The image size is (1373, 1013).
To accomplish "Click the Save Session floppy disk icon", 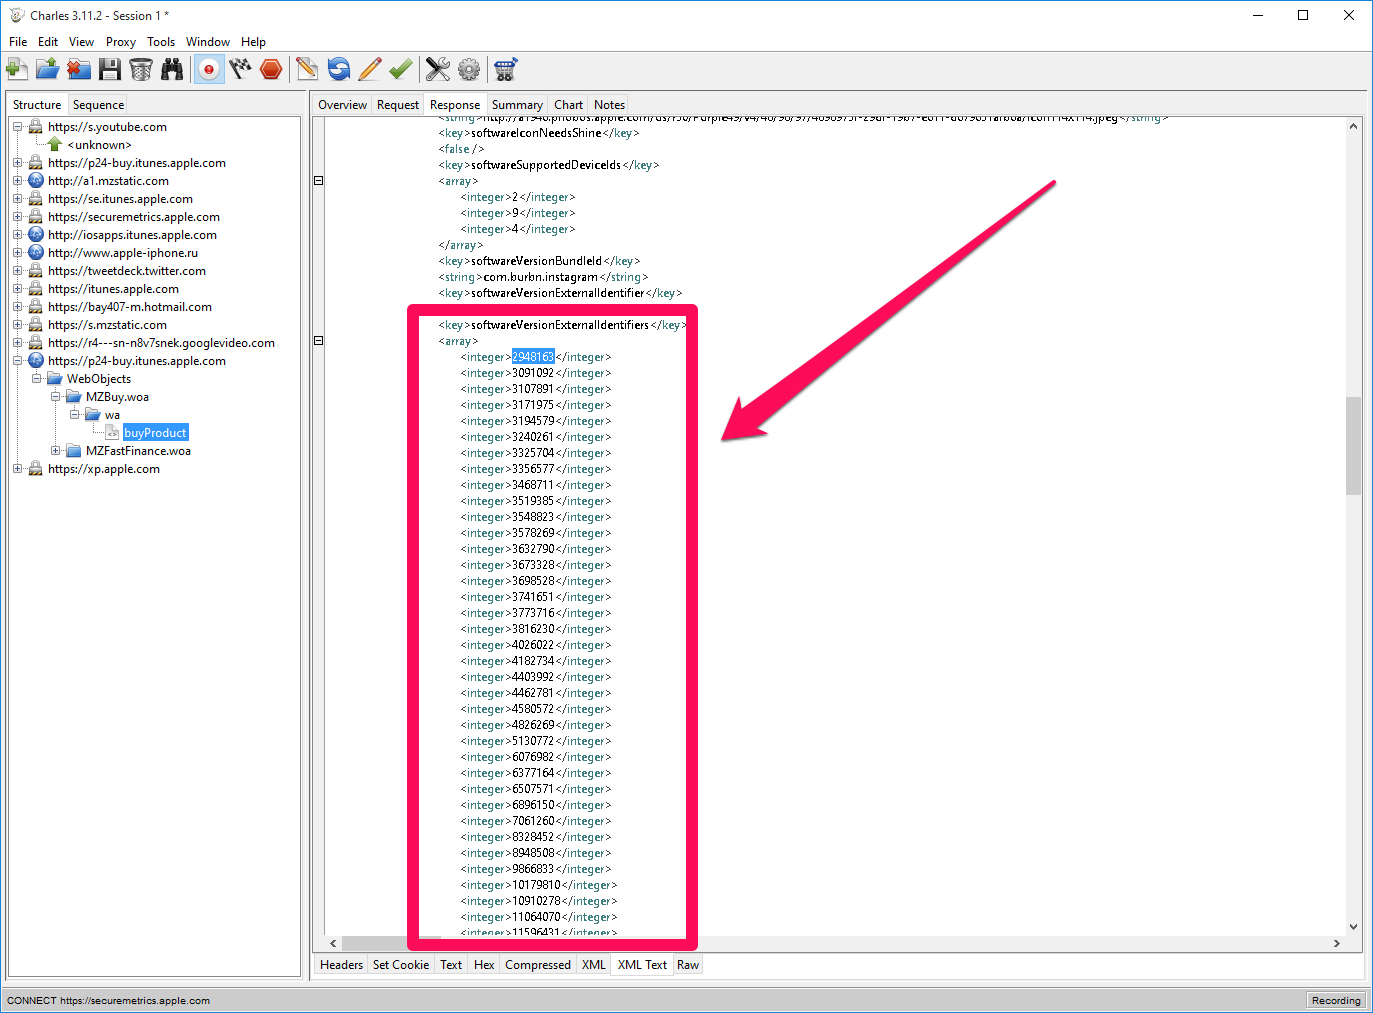I will pyautogui.click(x=110, y=69).
